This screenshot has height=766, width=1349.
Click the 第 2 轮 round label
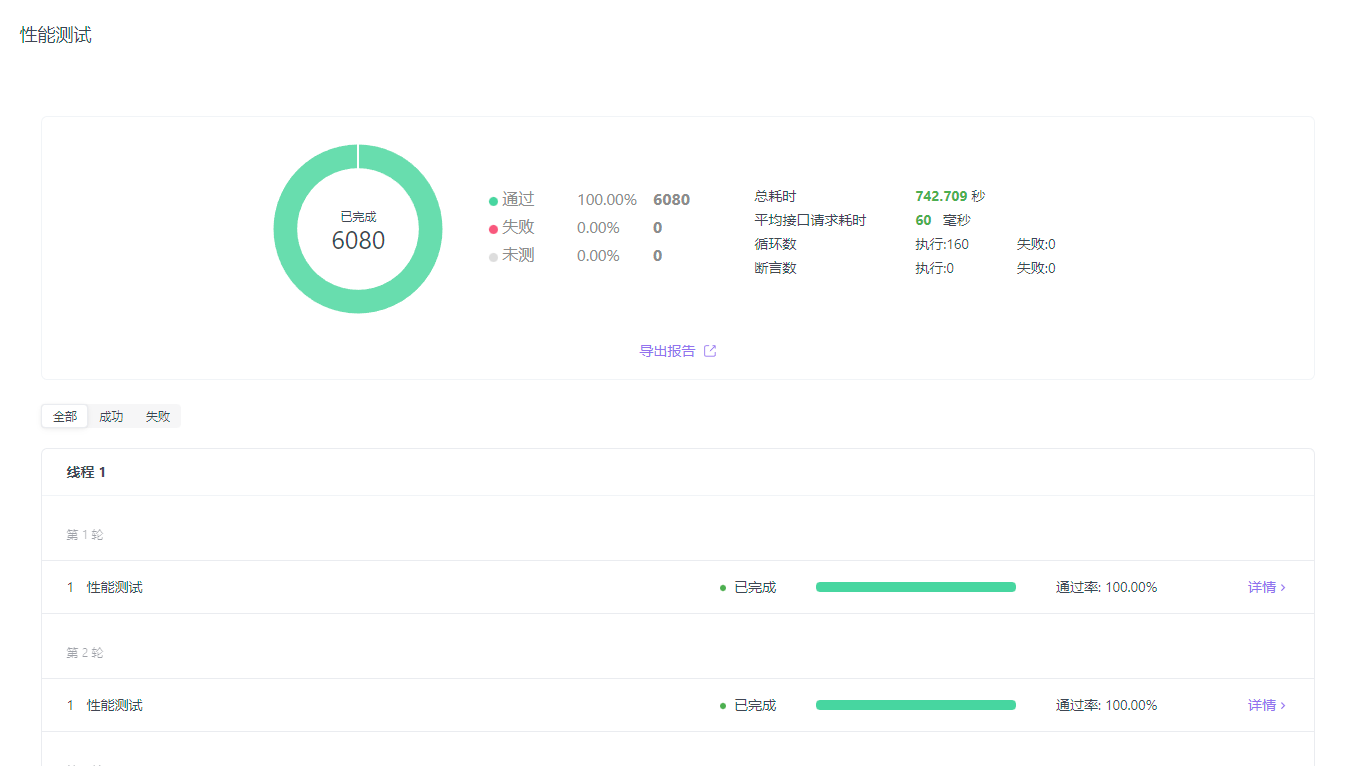(85, 653)
